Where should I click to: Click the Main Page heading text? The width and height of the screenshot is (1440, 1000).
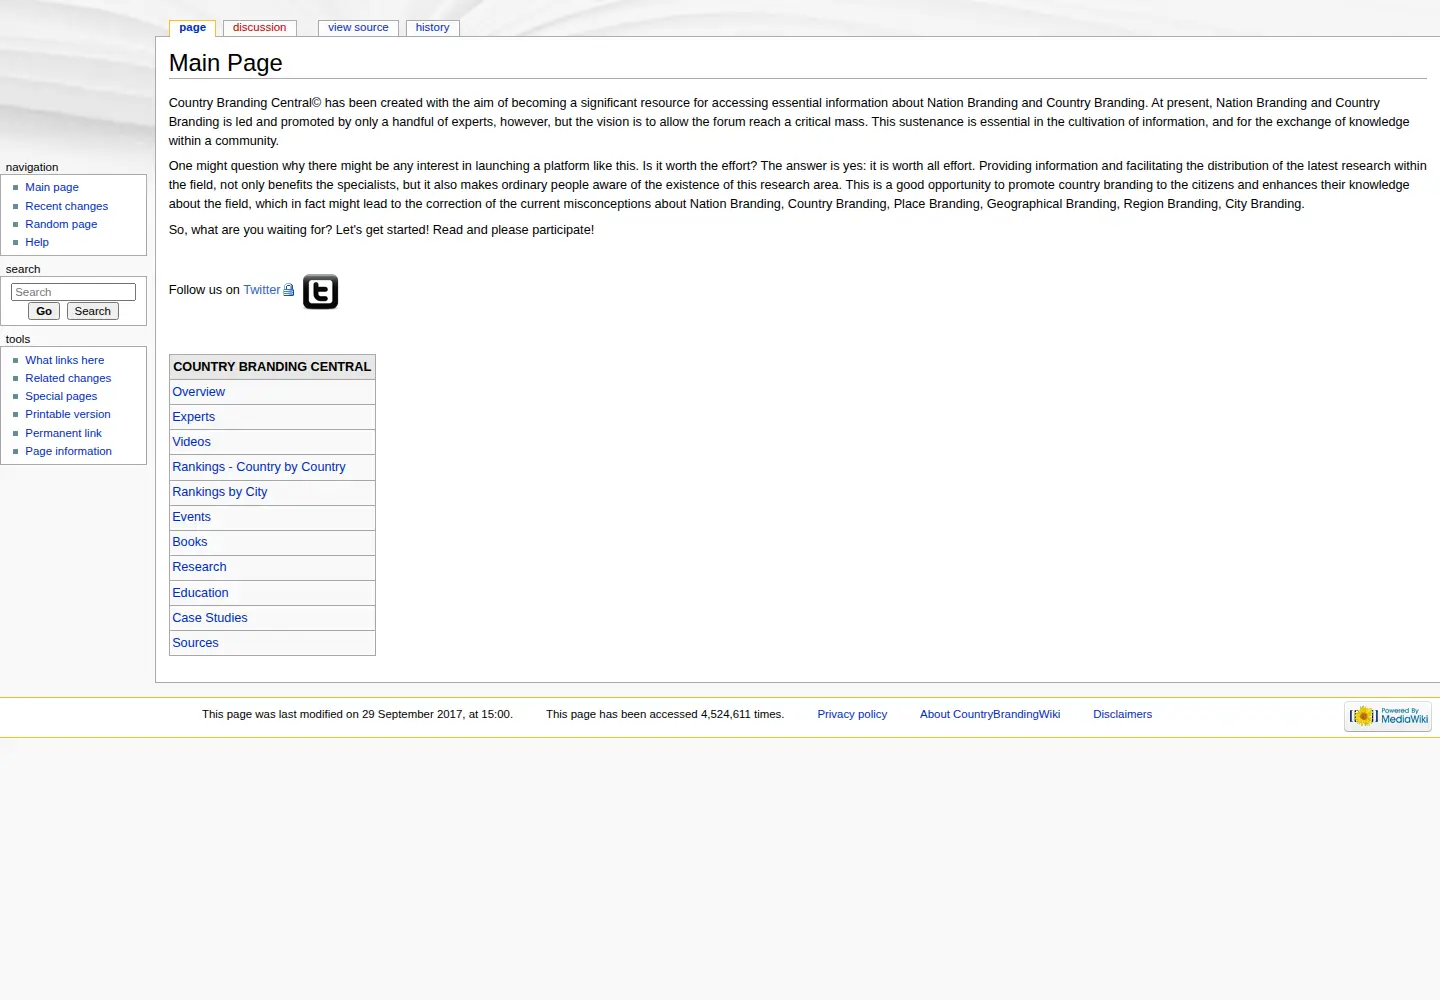[x=226, y=63]
